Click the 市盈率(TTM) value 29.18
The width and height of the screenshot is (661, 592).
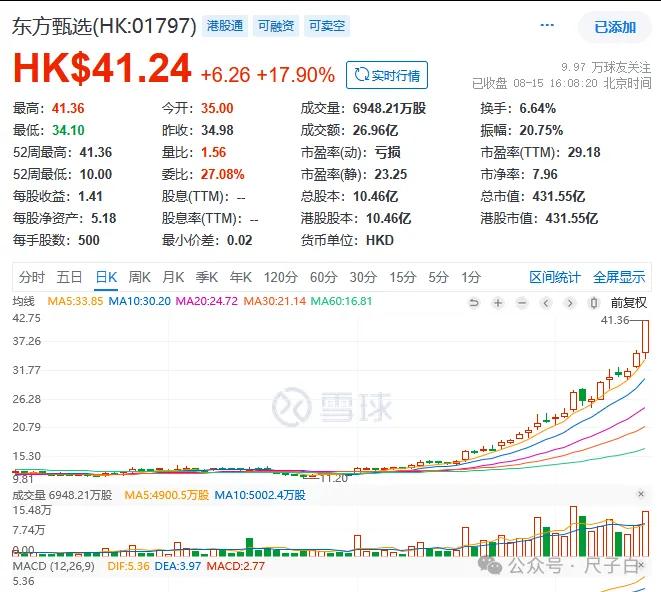[584, 152]
